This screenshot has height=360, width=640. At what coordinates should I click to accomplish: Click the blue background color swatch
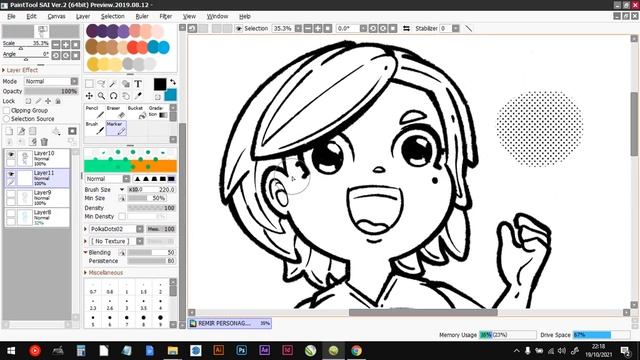tap(171, 95)
